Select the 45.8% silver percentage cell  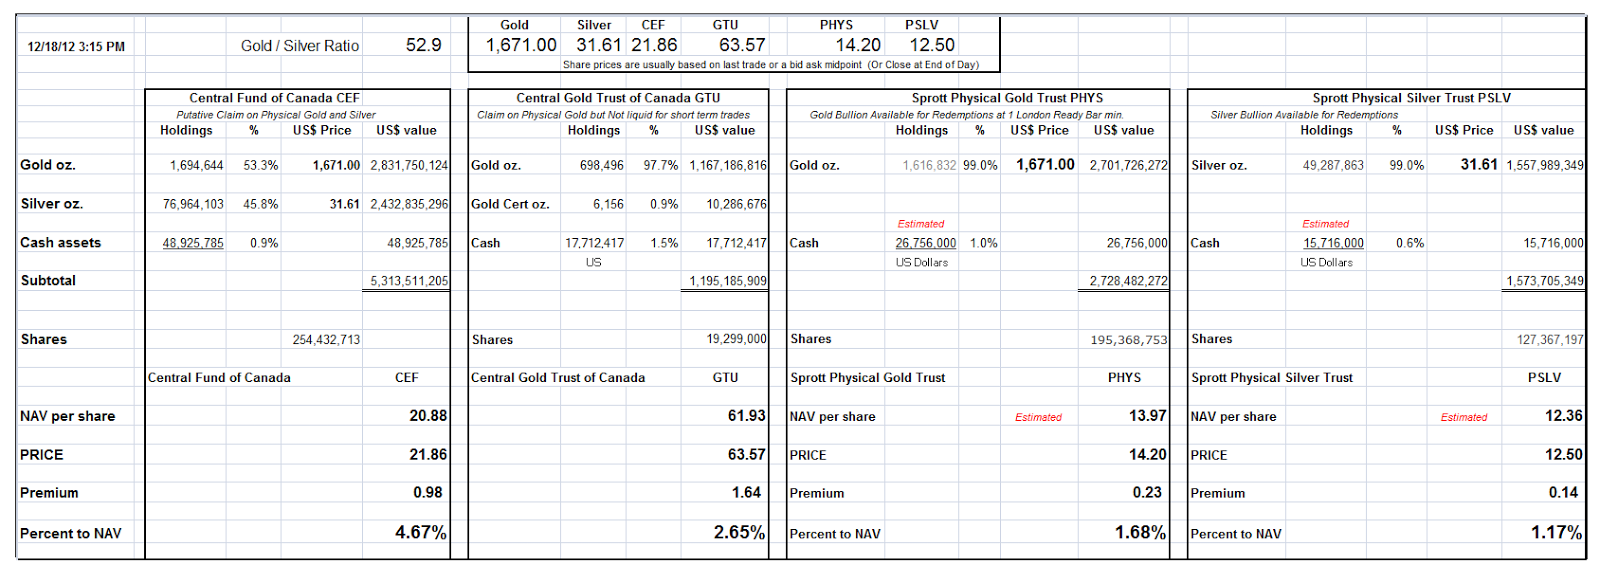[261, 204]
